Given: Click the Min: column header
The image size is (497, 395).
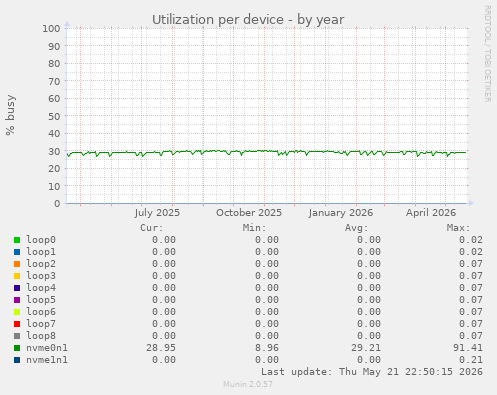Looking at the screenshot, I should click(x=255, y=228).
